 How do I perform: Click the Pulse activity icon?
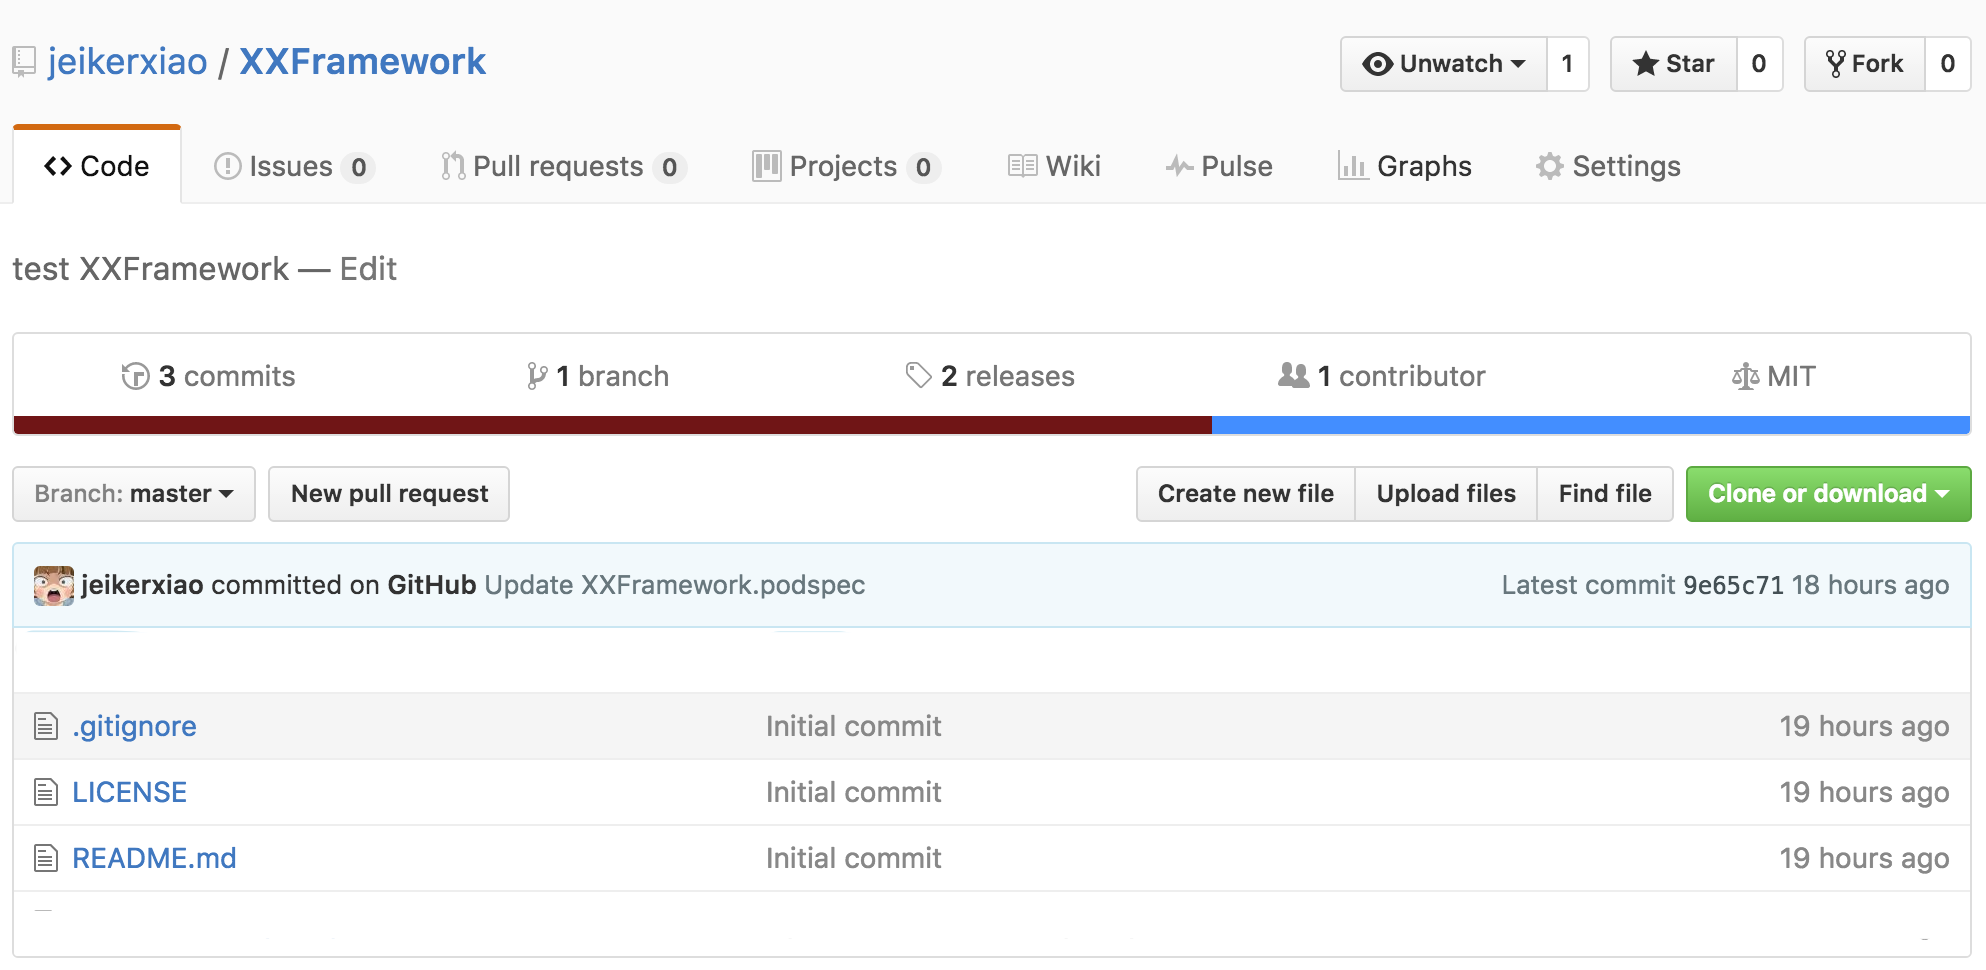1179,167
